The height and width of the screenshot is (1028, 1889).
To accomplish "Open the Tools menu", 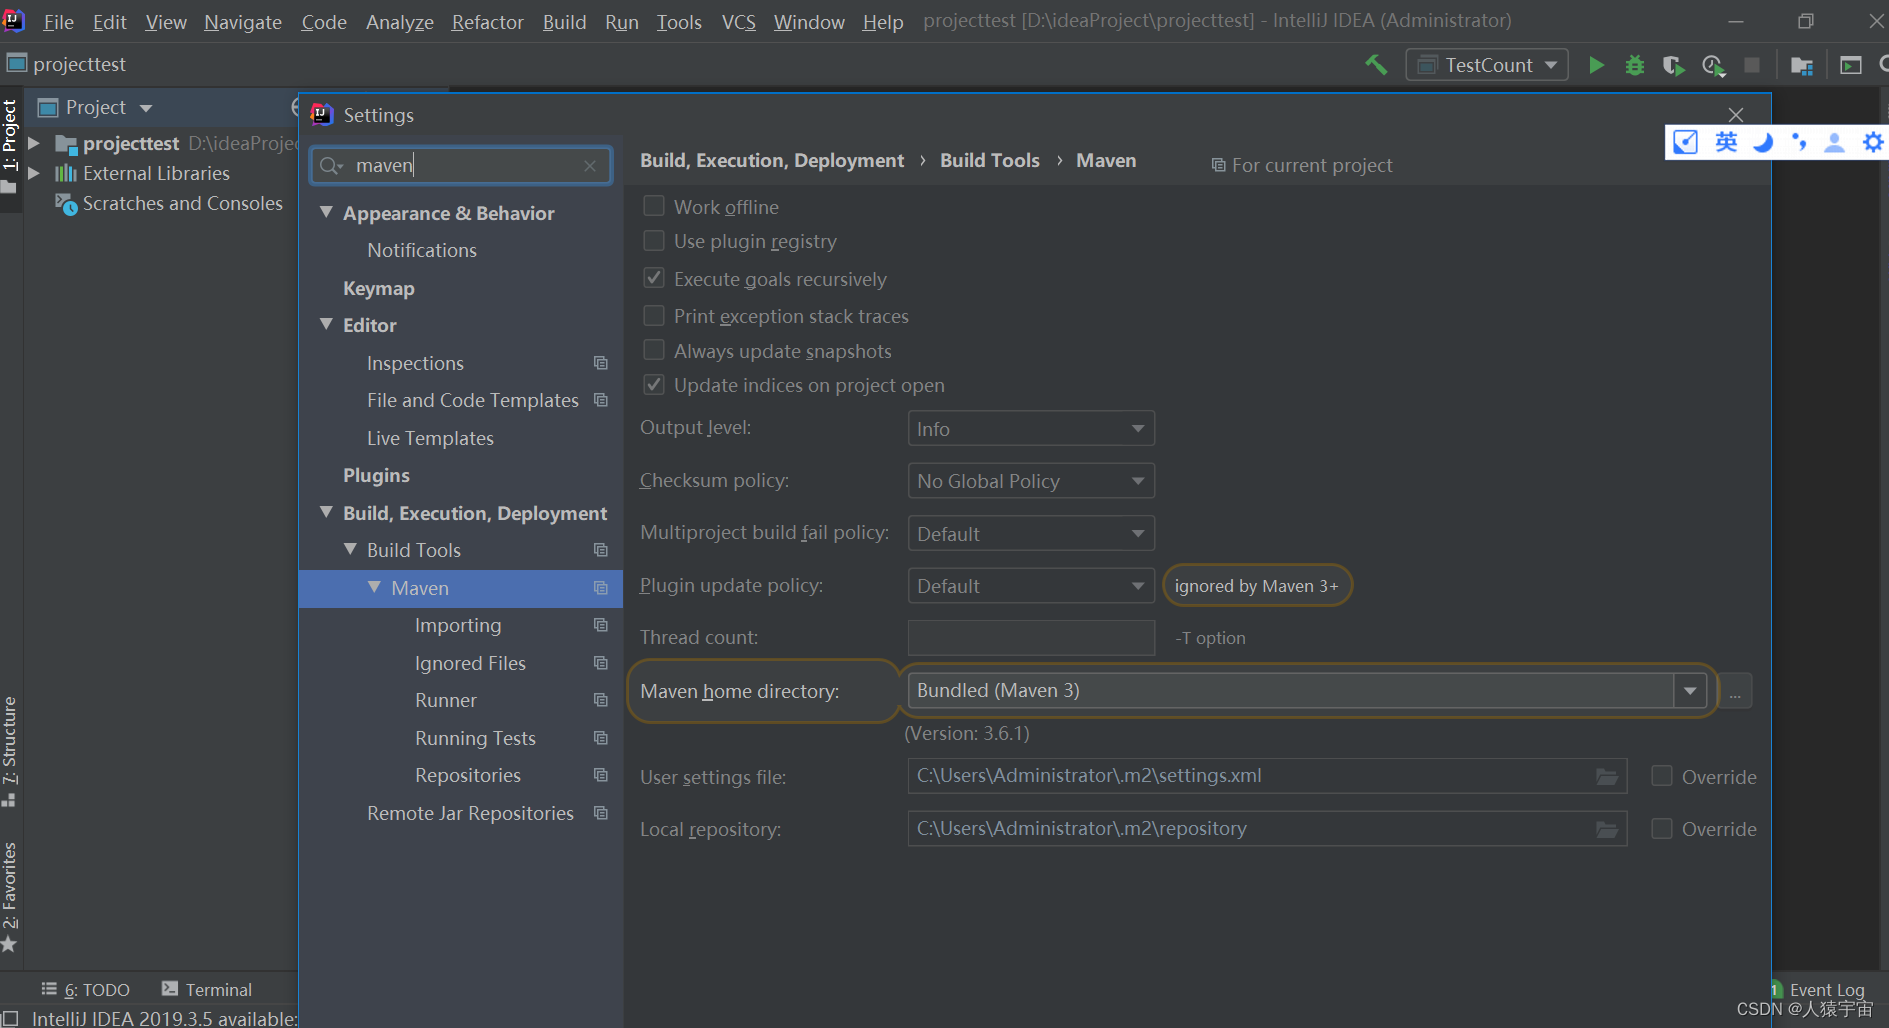I will pos(679,22).
